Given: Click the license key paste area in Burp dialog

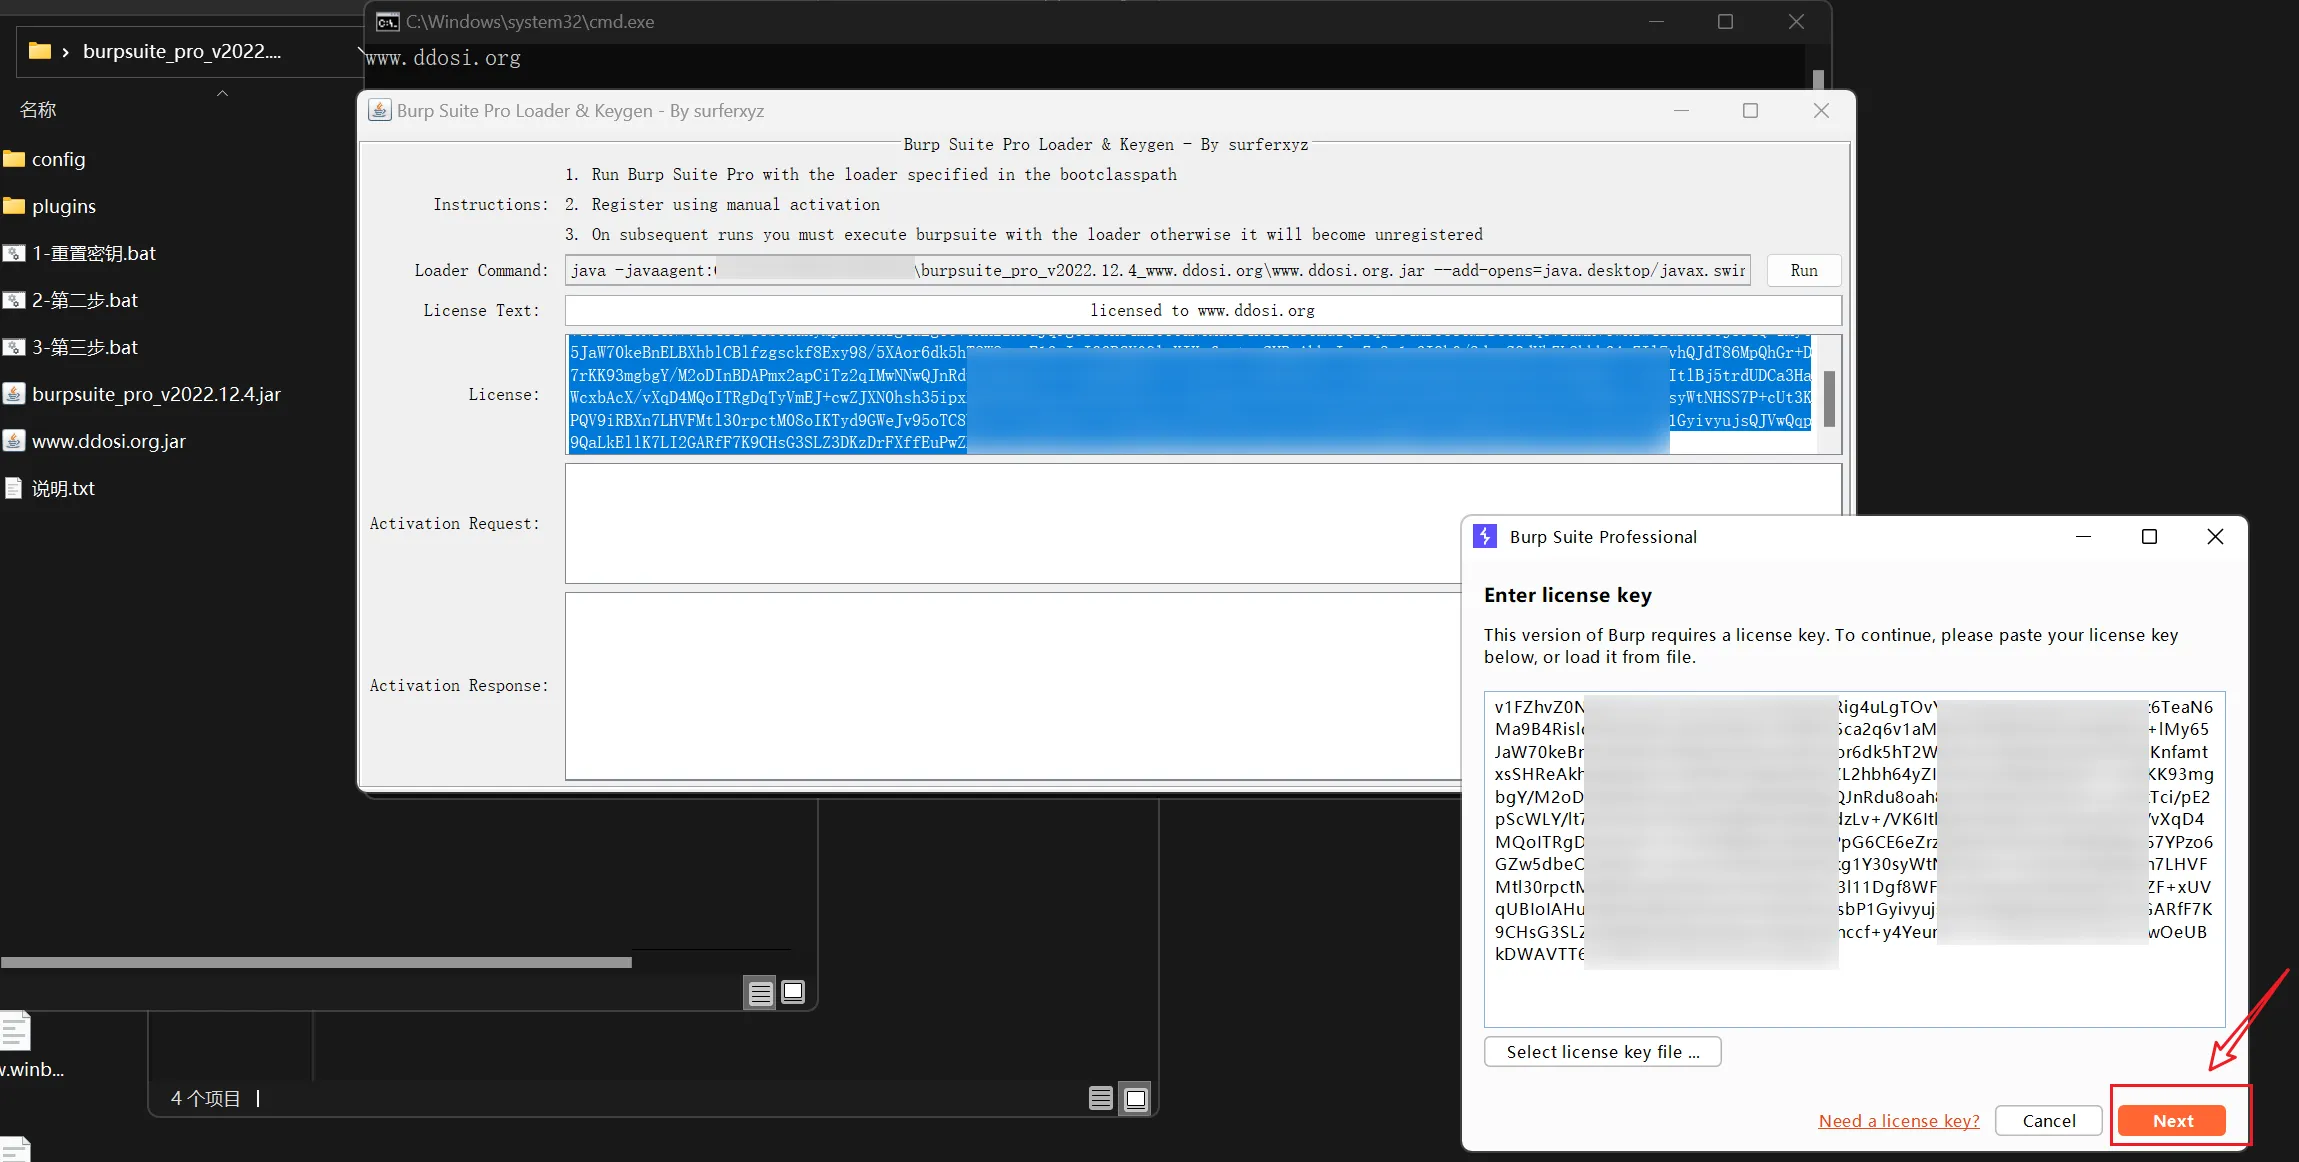Looking at the screenshot, I should point(1854,859).
